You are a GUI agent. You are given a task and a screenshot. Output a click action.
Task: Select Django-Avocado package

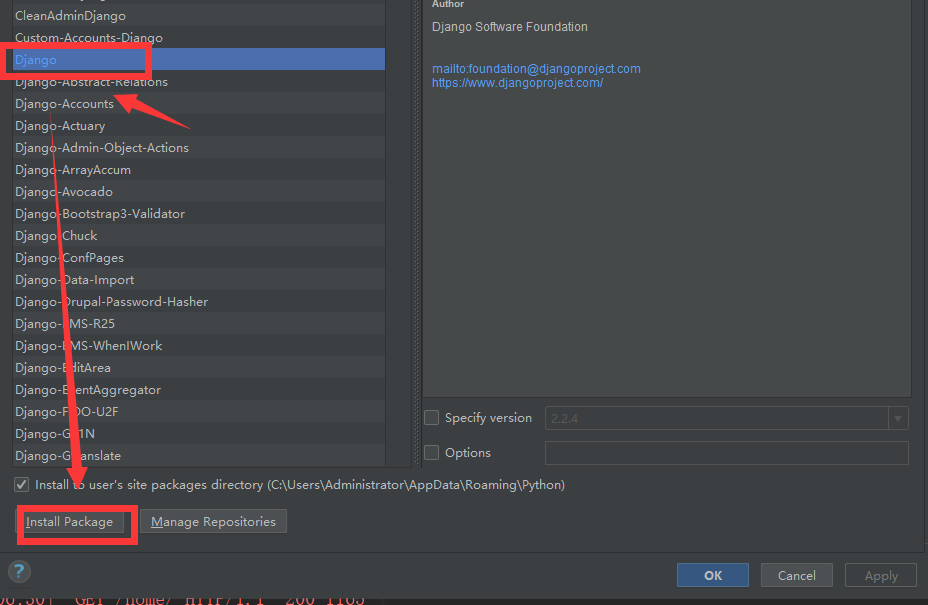point(199,191)
